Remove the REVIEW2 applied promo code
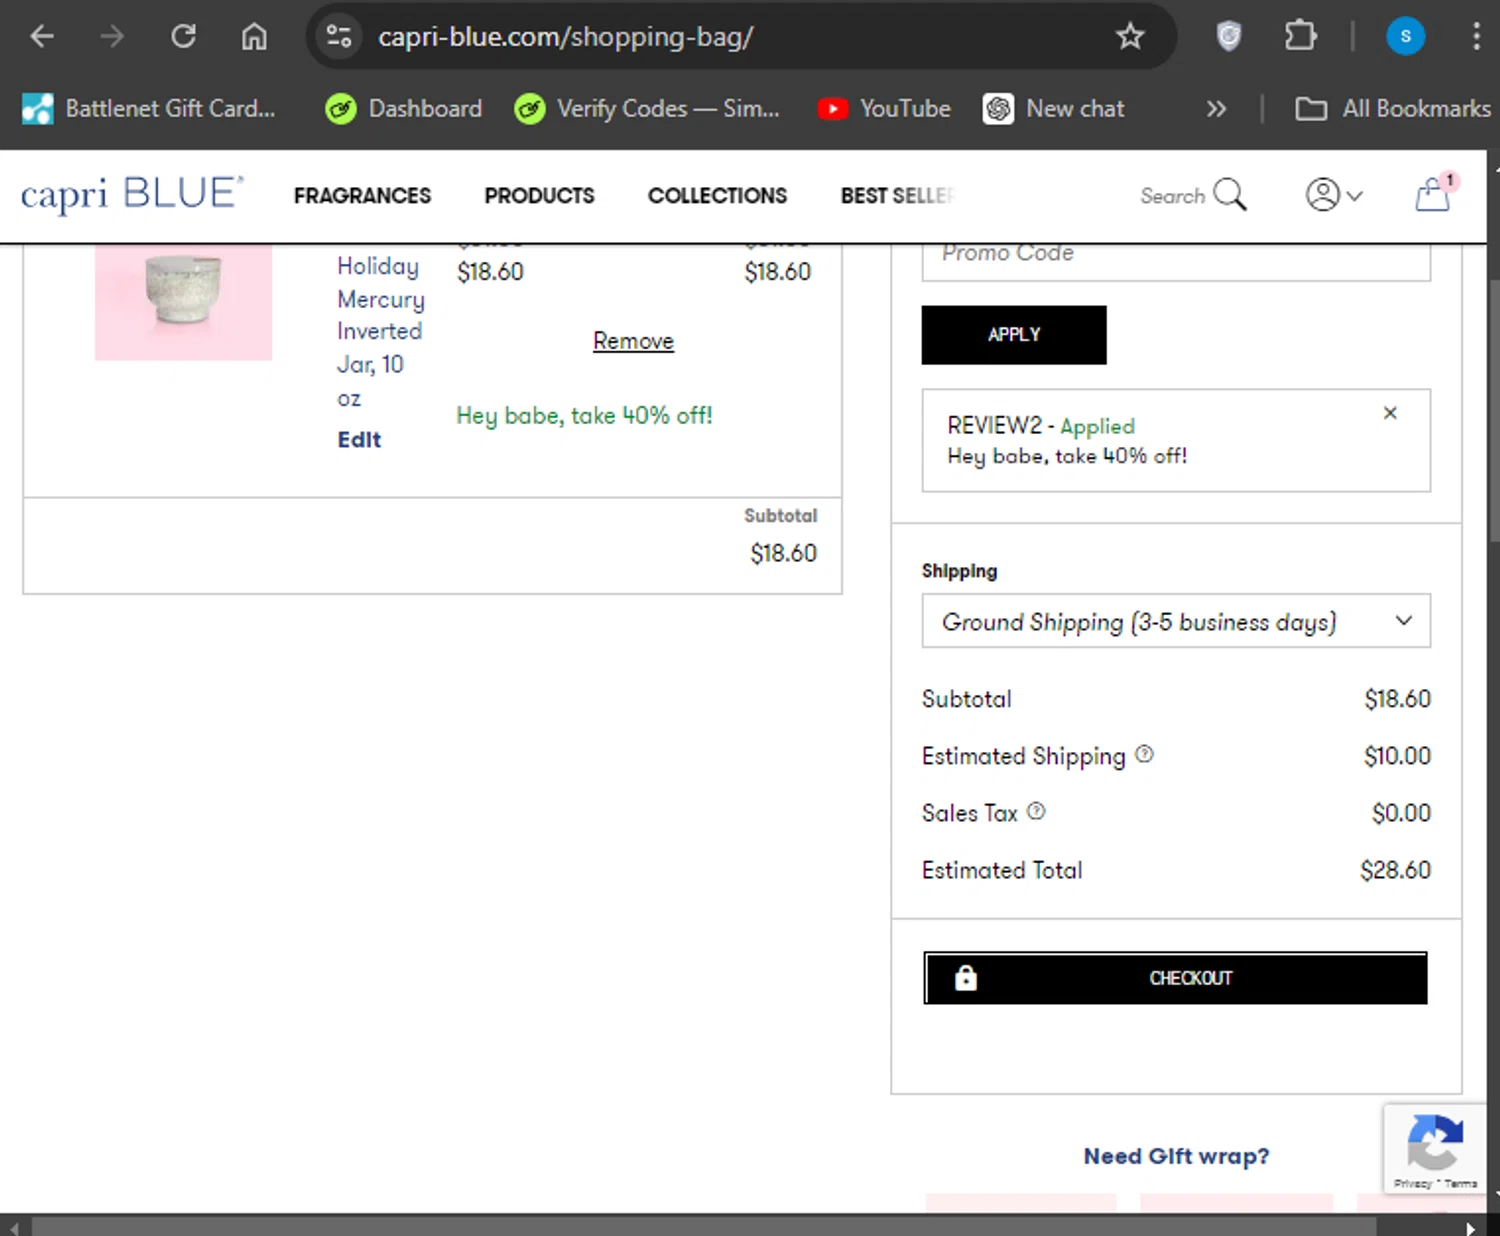Viewport: 1500px width, 1236px height. pyautogui.click(x=1390, y=413)
